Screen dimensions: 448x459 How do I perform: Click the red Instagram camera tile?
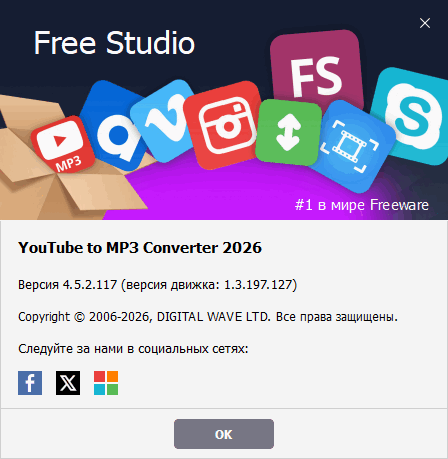click(x=224, y=125)
